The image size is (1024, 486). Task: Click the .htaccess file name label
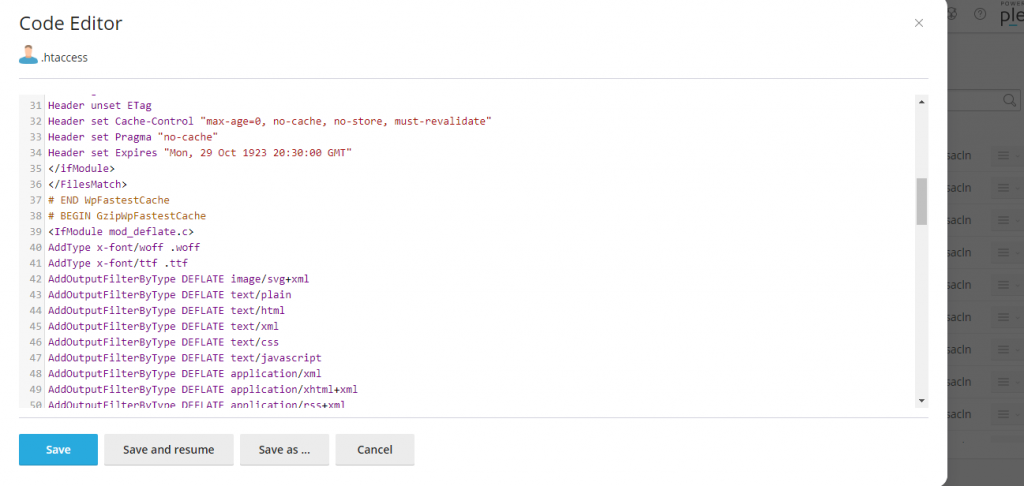click(x=64, y=57)
